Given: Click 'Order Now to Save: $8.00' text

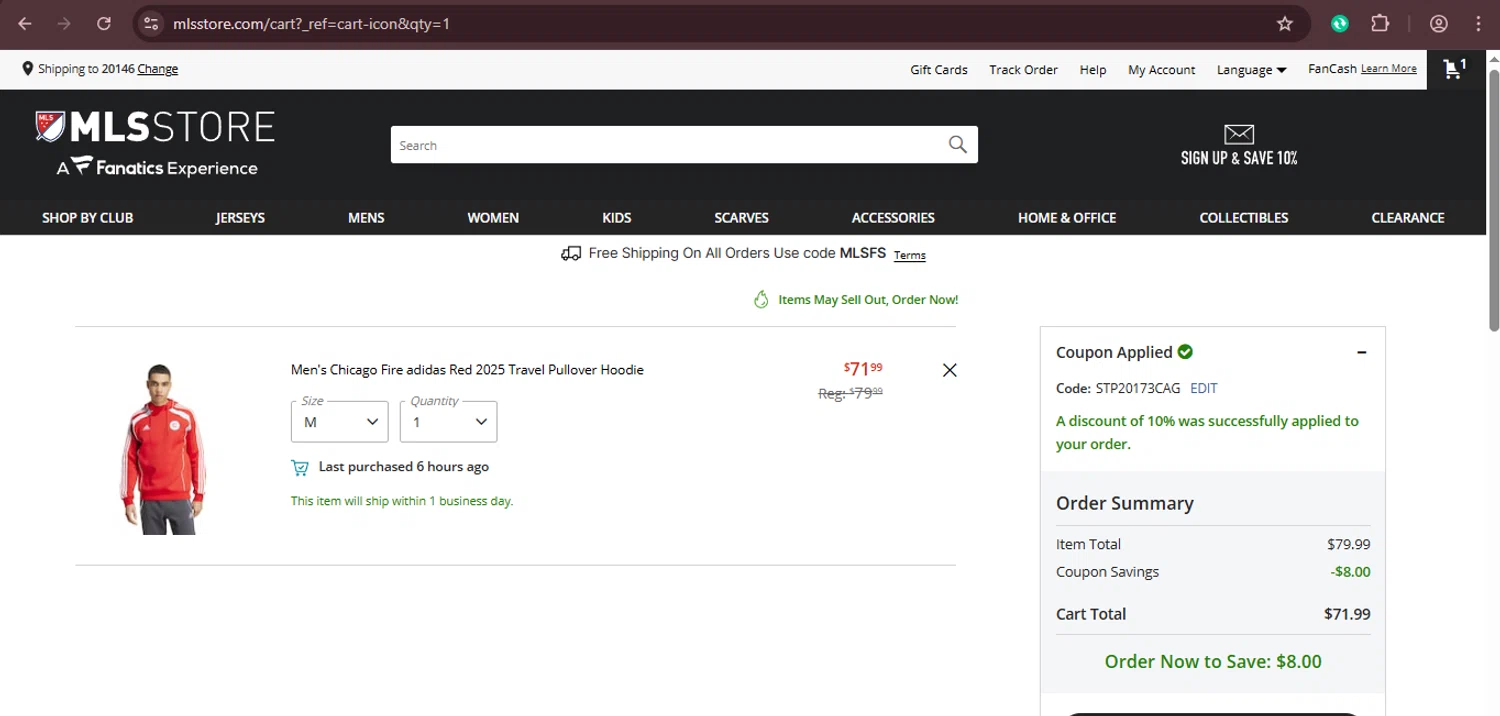Looking at the screenshot, I should (1213, 662).
